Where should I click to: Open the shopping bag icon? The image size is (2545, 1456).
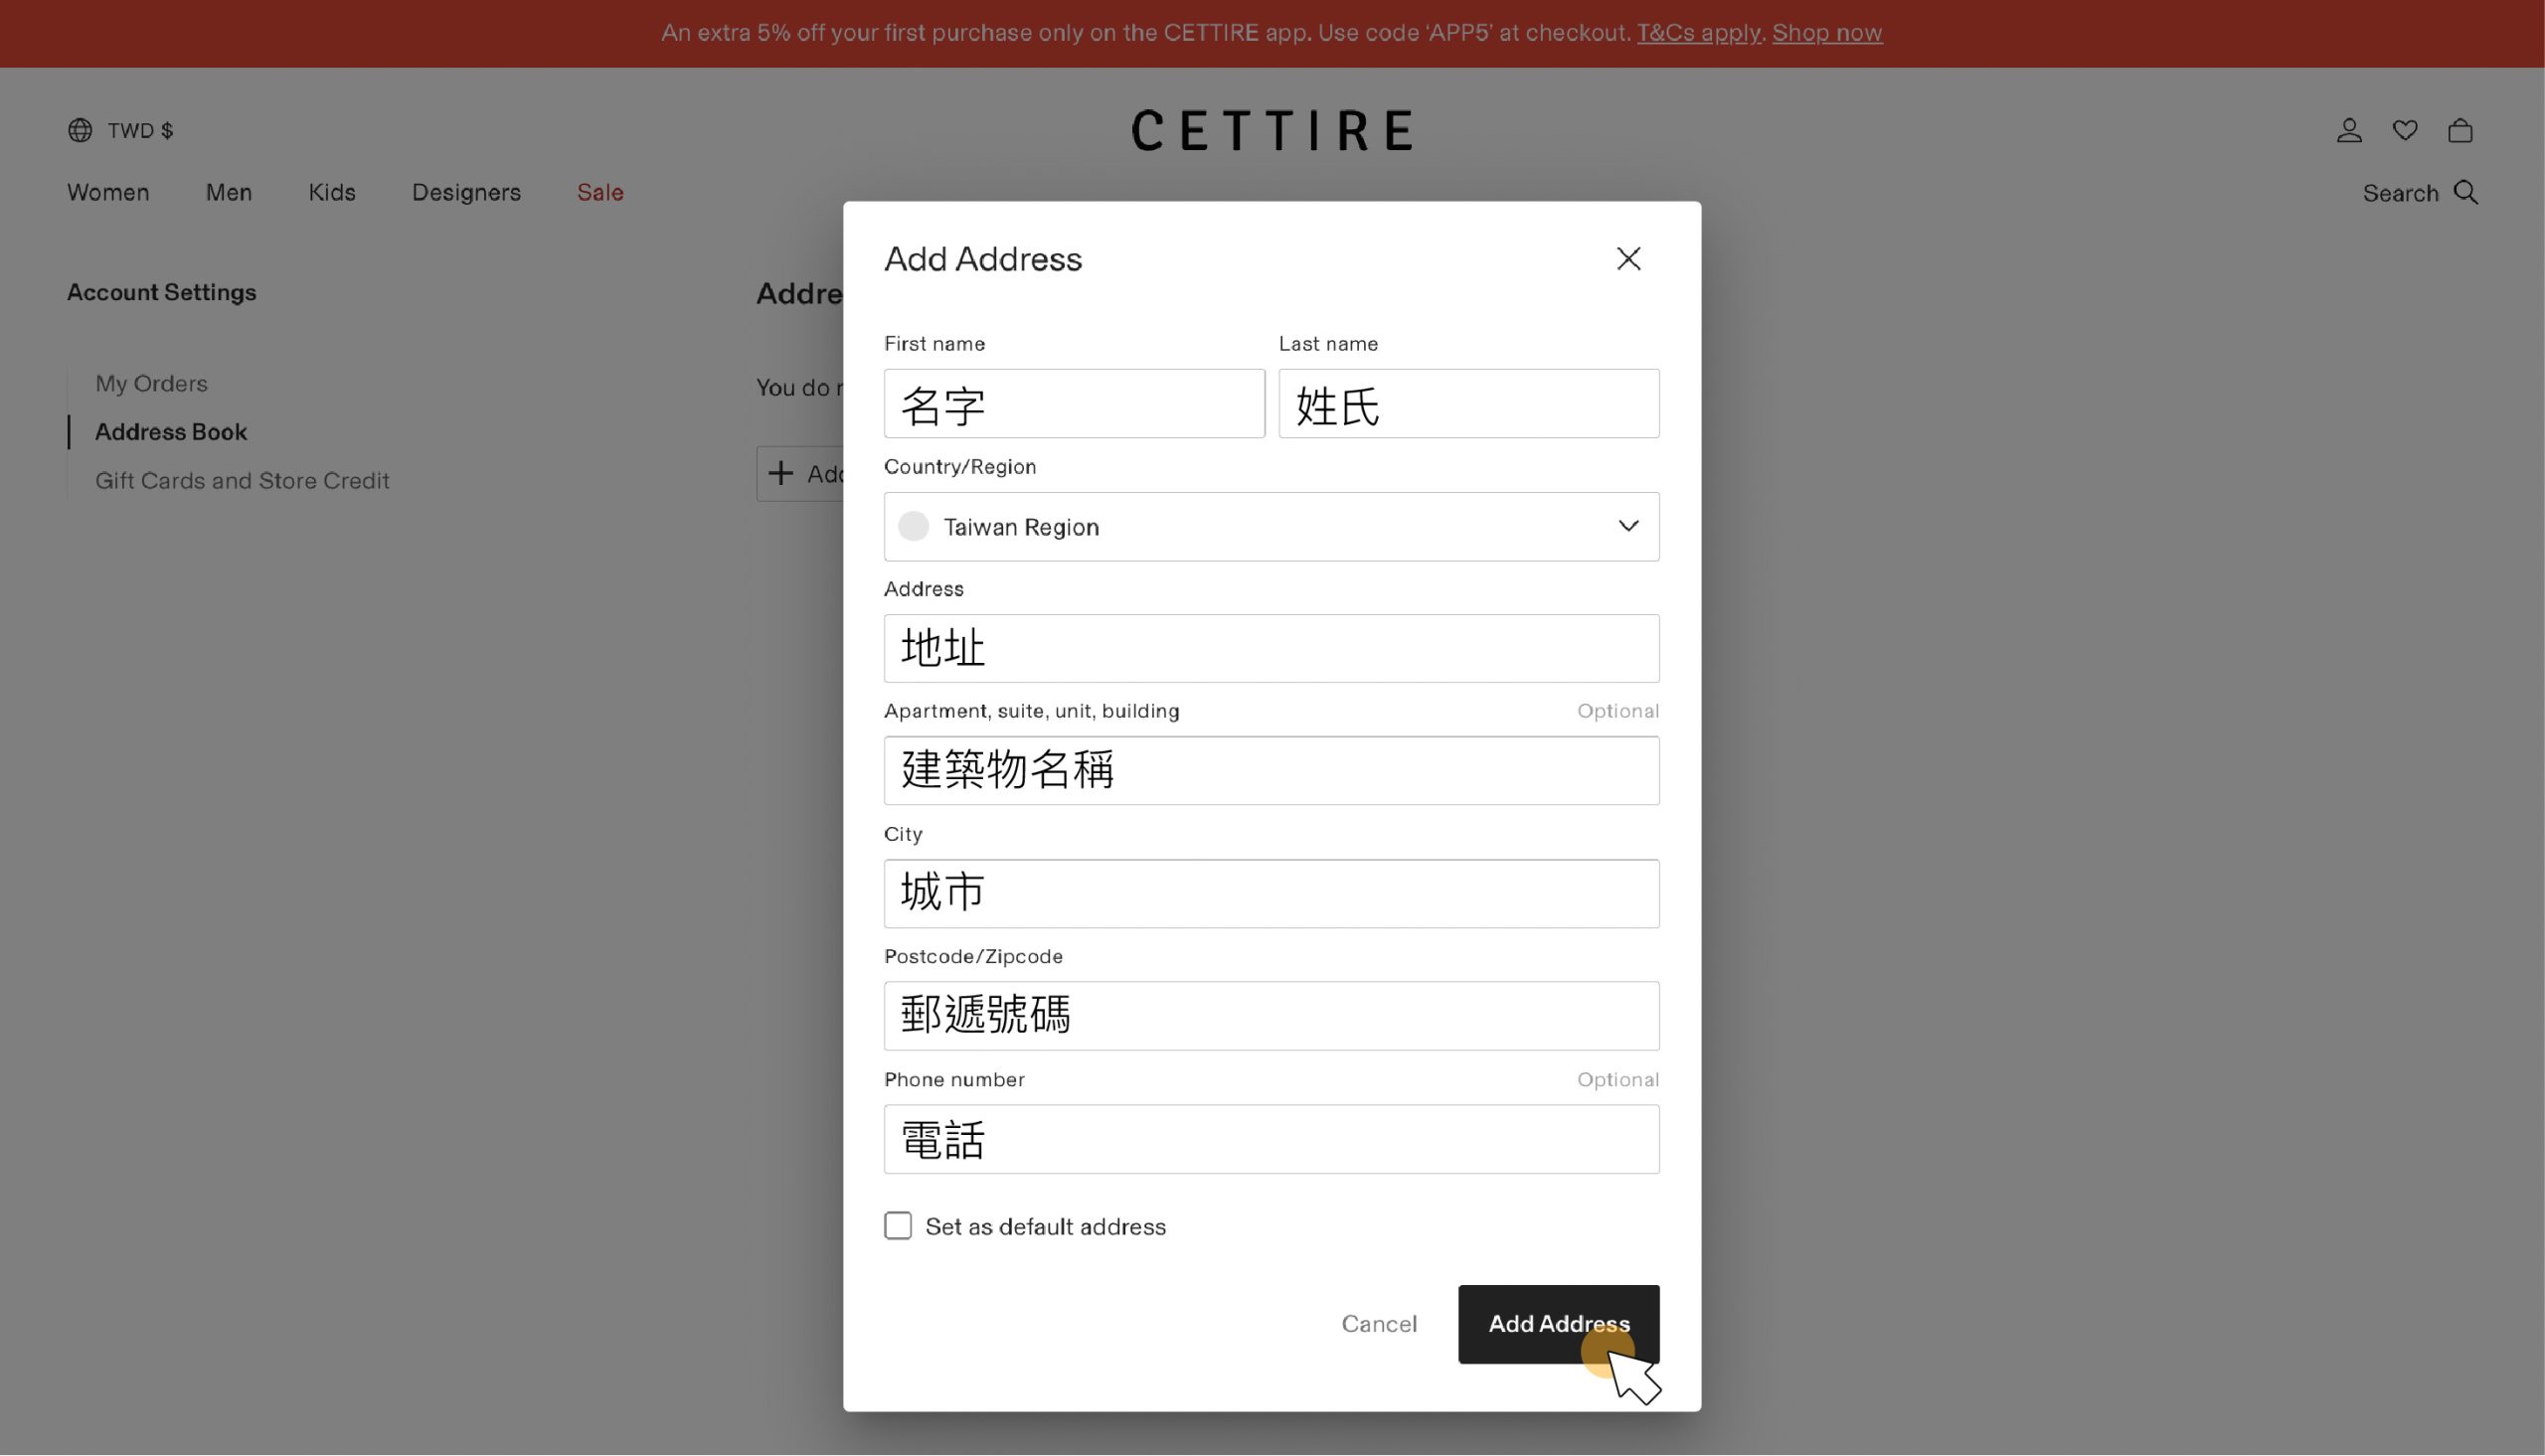(2461, 131)
